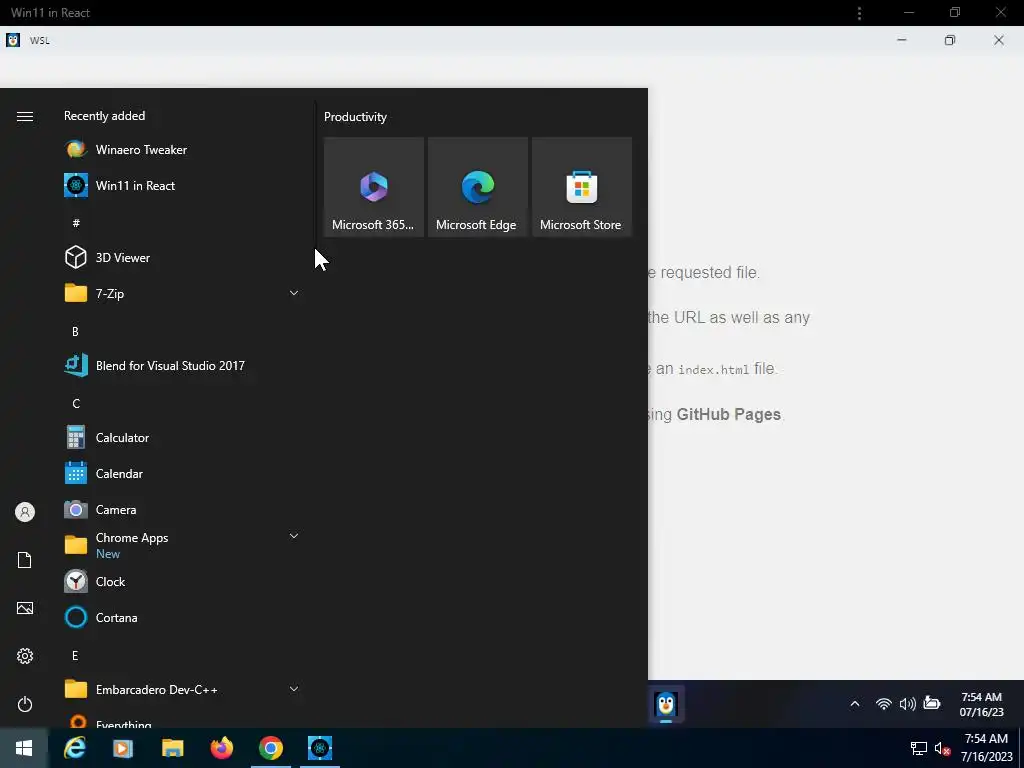Image resolution: width=1024 pixels, height=768 pixels.
Task: Click the Windows Start button
Action: click(x=24, y=748)
